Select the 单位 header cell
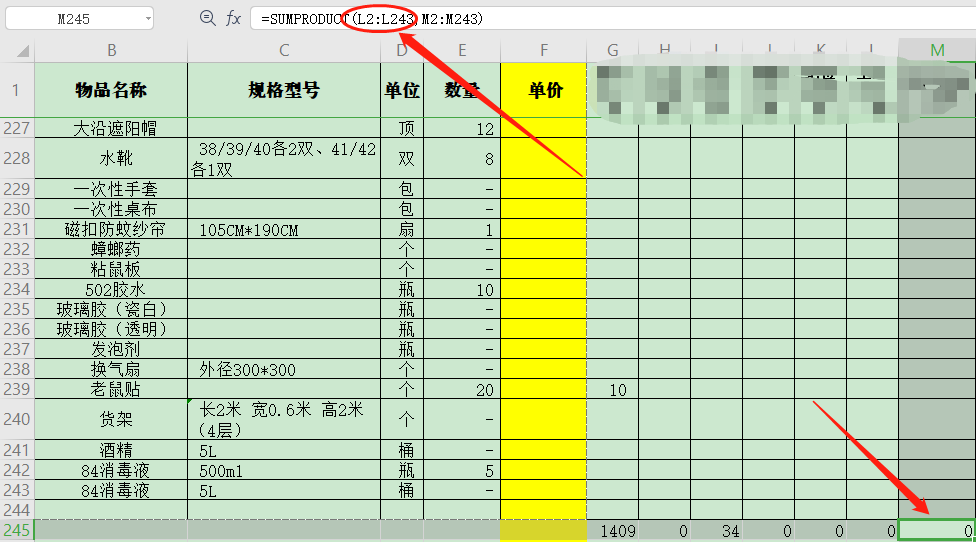This screenshot has width=976, height=542. tap(402, 90)
